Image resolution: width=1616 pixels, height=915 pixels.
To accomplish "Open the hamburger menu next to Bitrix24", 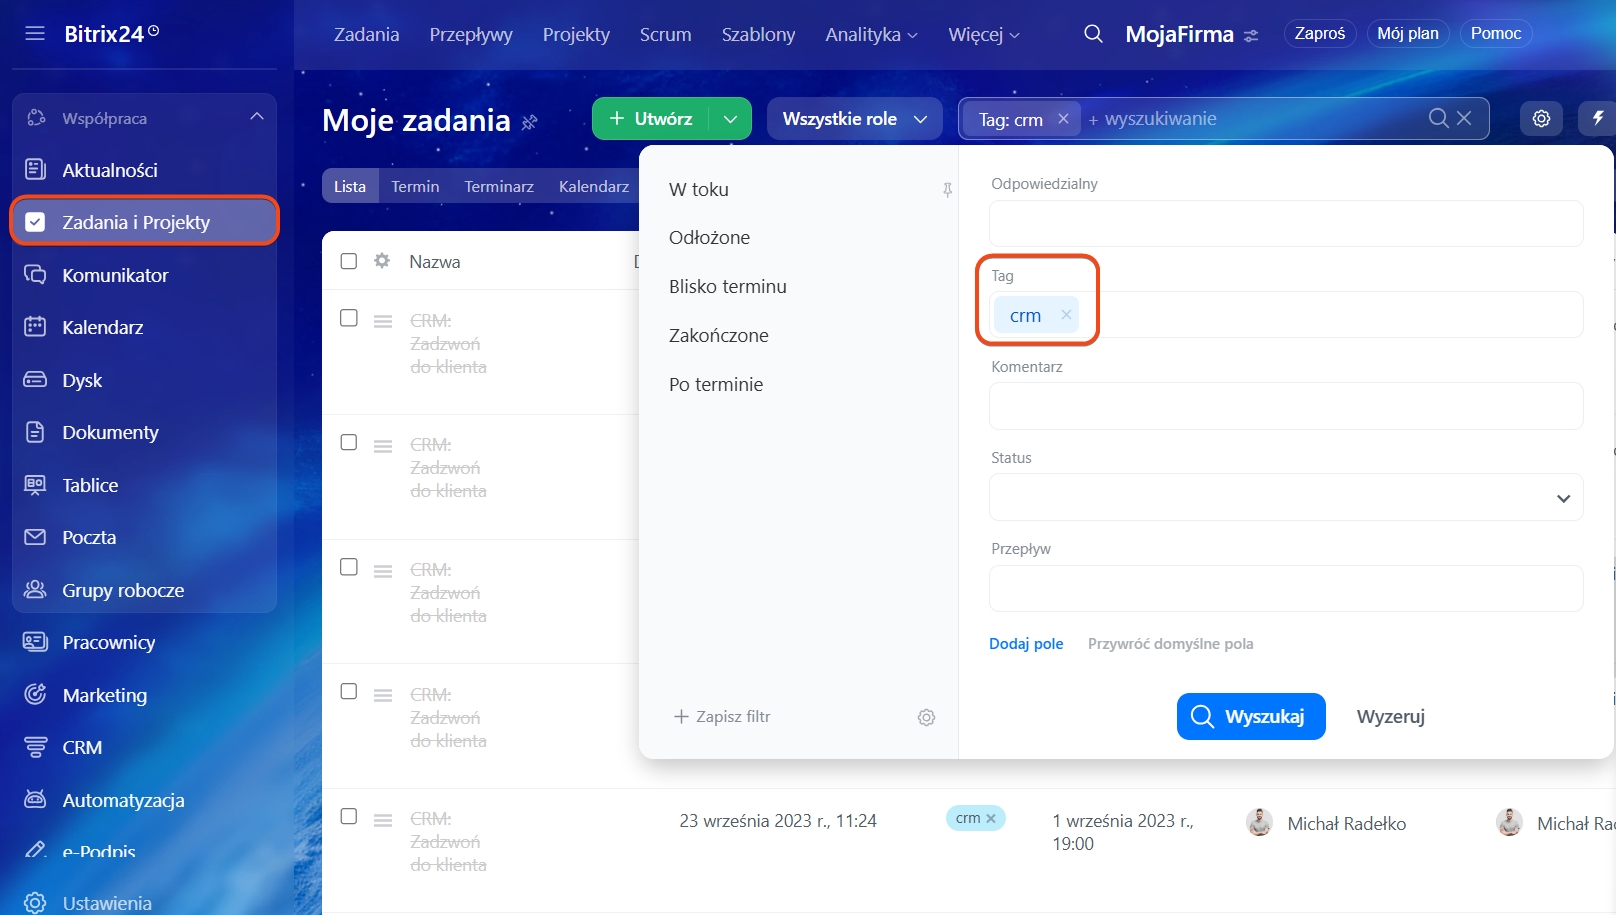I will pos(35,34).
